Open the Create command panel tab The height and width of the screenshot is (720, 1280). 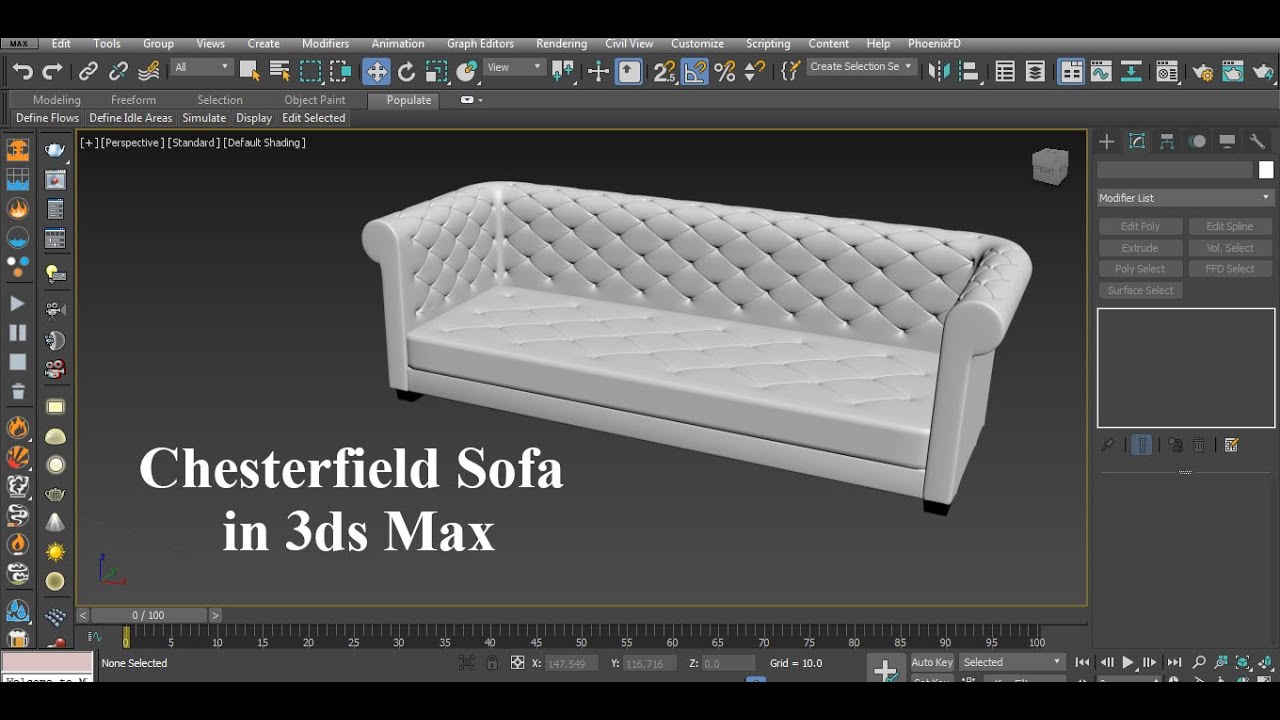point(1107,142)
